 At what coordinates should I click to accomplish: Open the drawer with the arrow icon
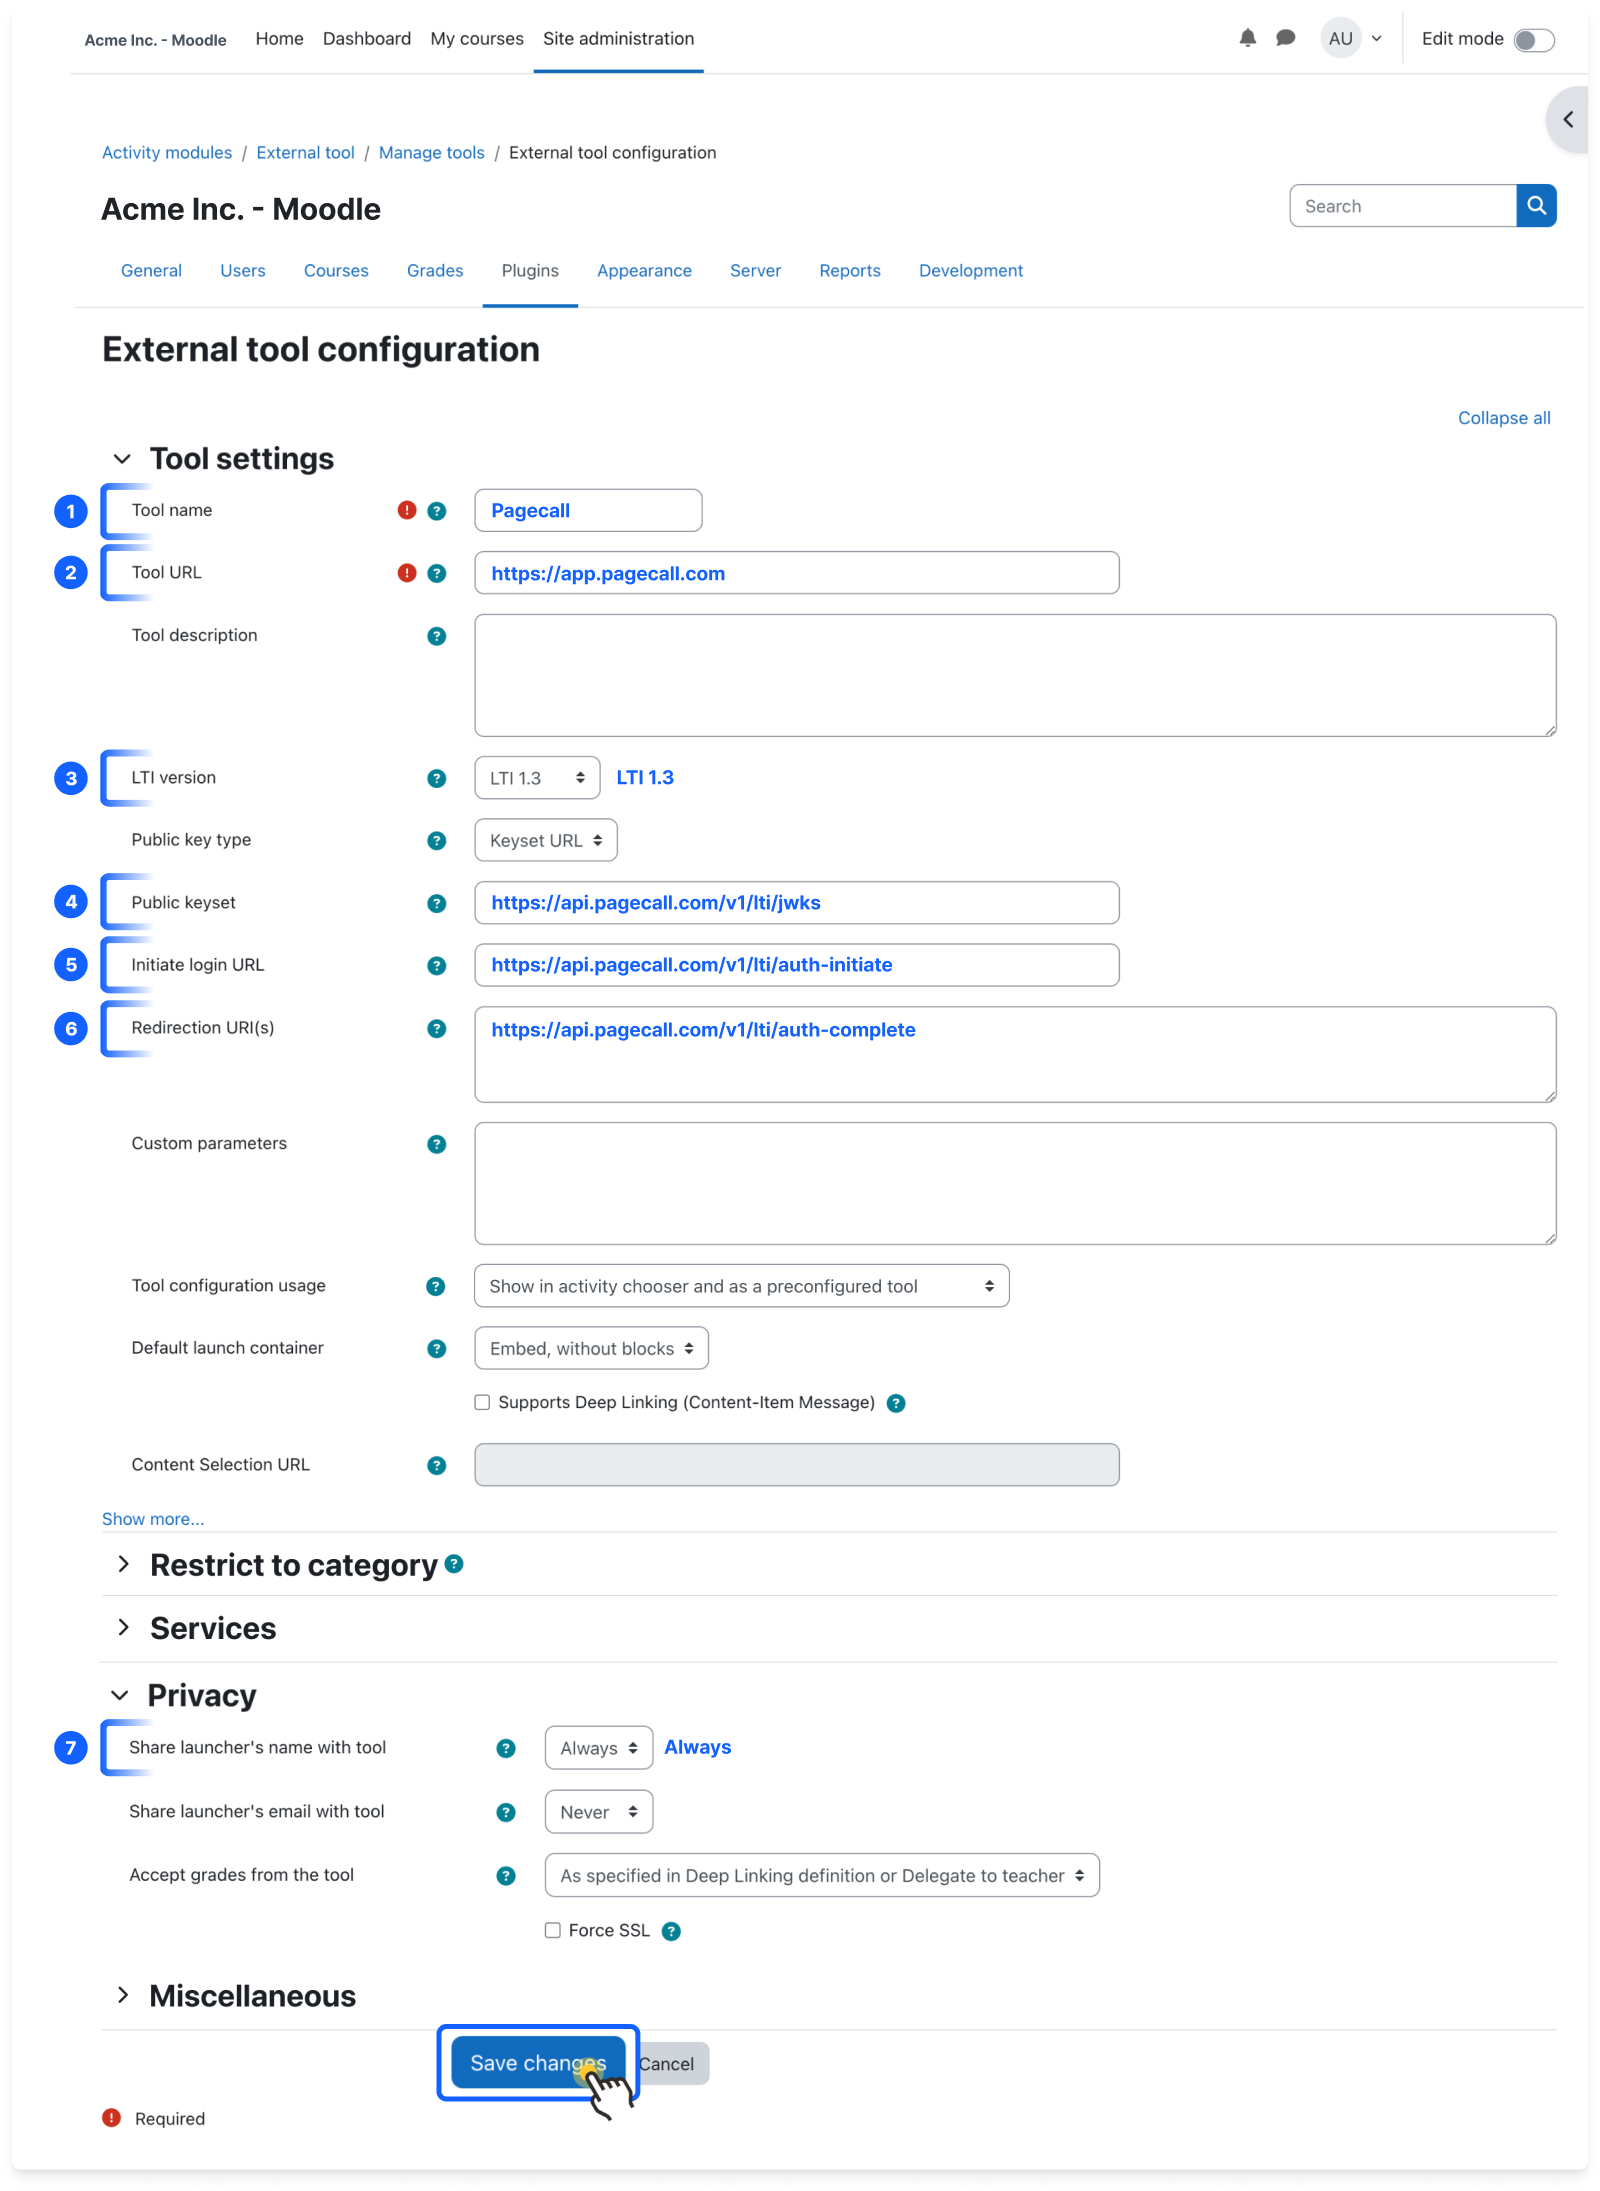pos(1568,120)
